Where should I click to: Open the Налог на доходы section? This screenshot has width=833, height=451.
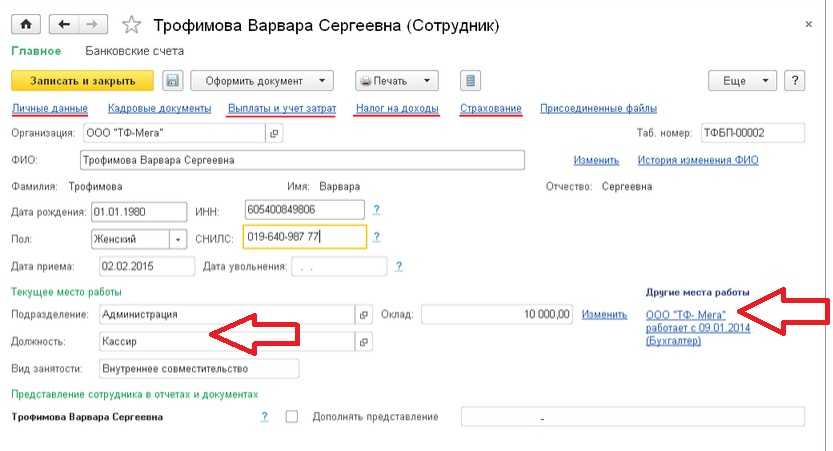pos(397,108)
